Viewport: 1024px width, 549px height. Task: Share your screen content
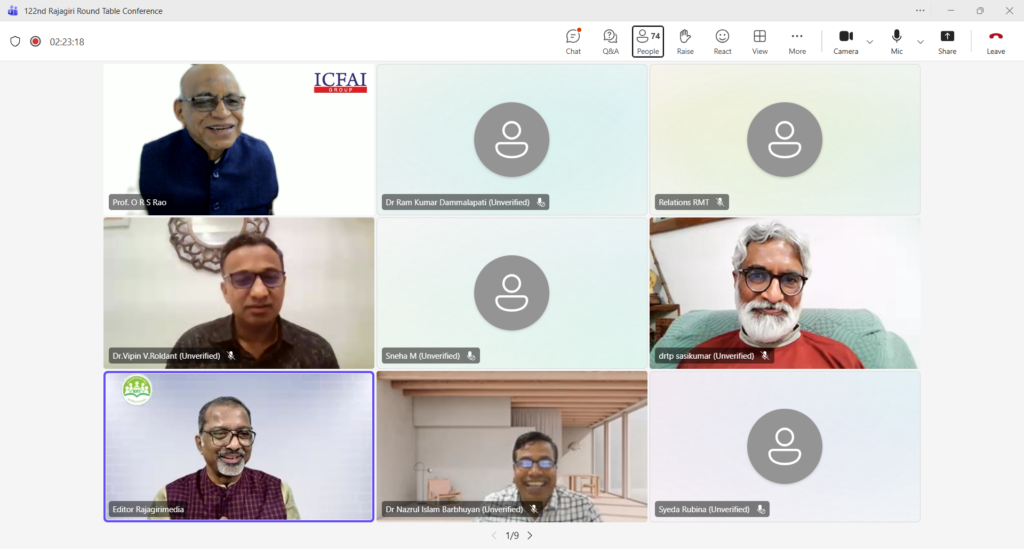(x=947, y=41)
